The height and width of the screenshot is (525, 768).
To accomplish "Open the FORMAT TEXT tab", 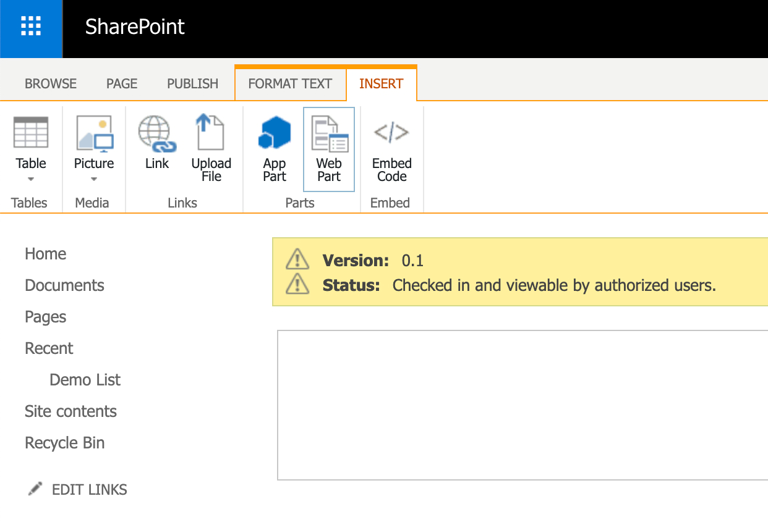I will 290,84.
